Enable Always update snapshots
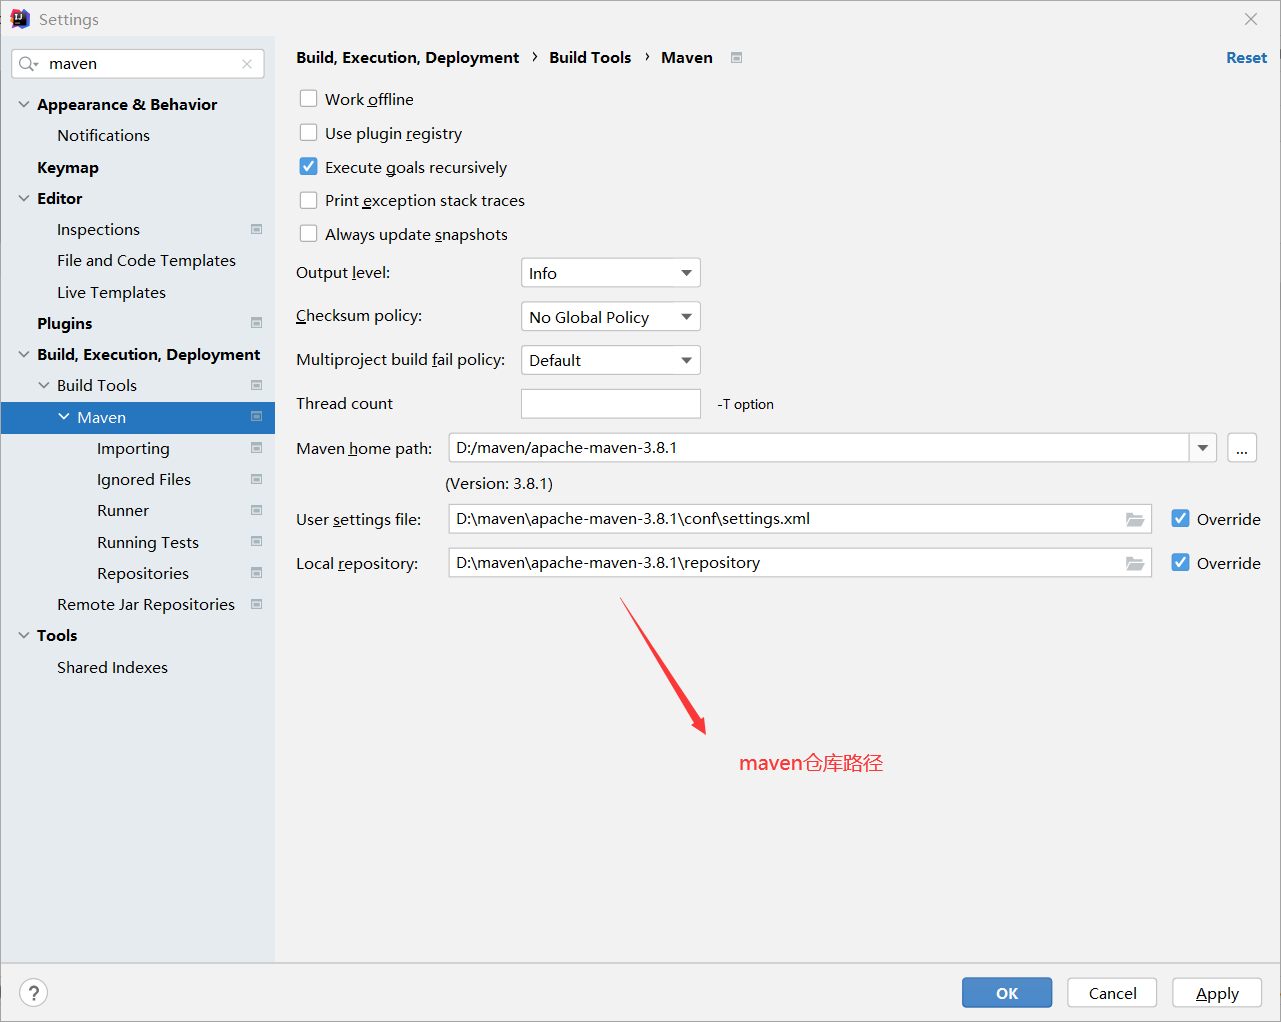 coord(309,234)
